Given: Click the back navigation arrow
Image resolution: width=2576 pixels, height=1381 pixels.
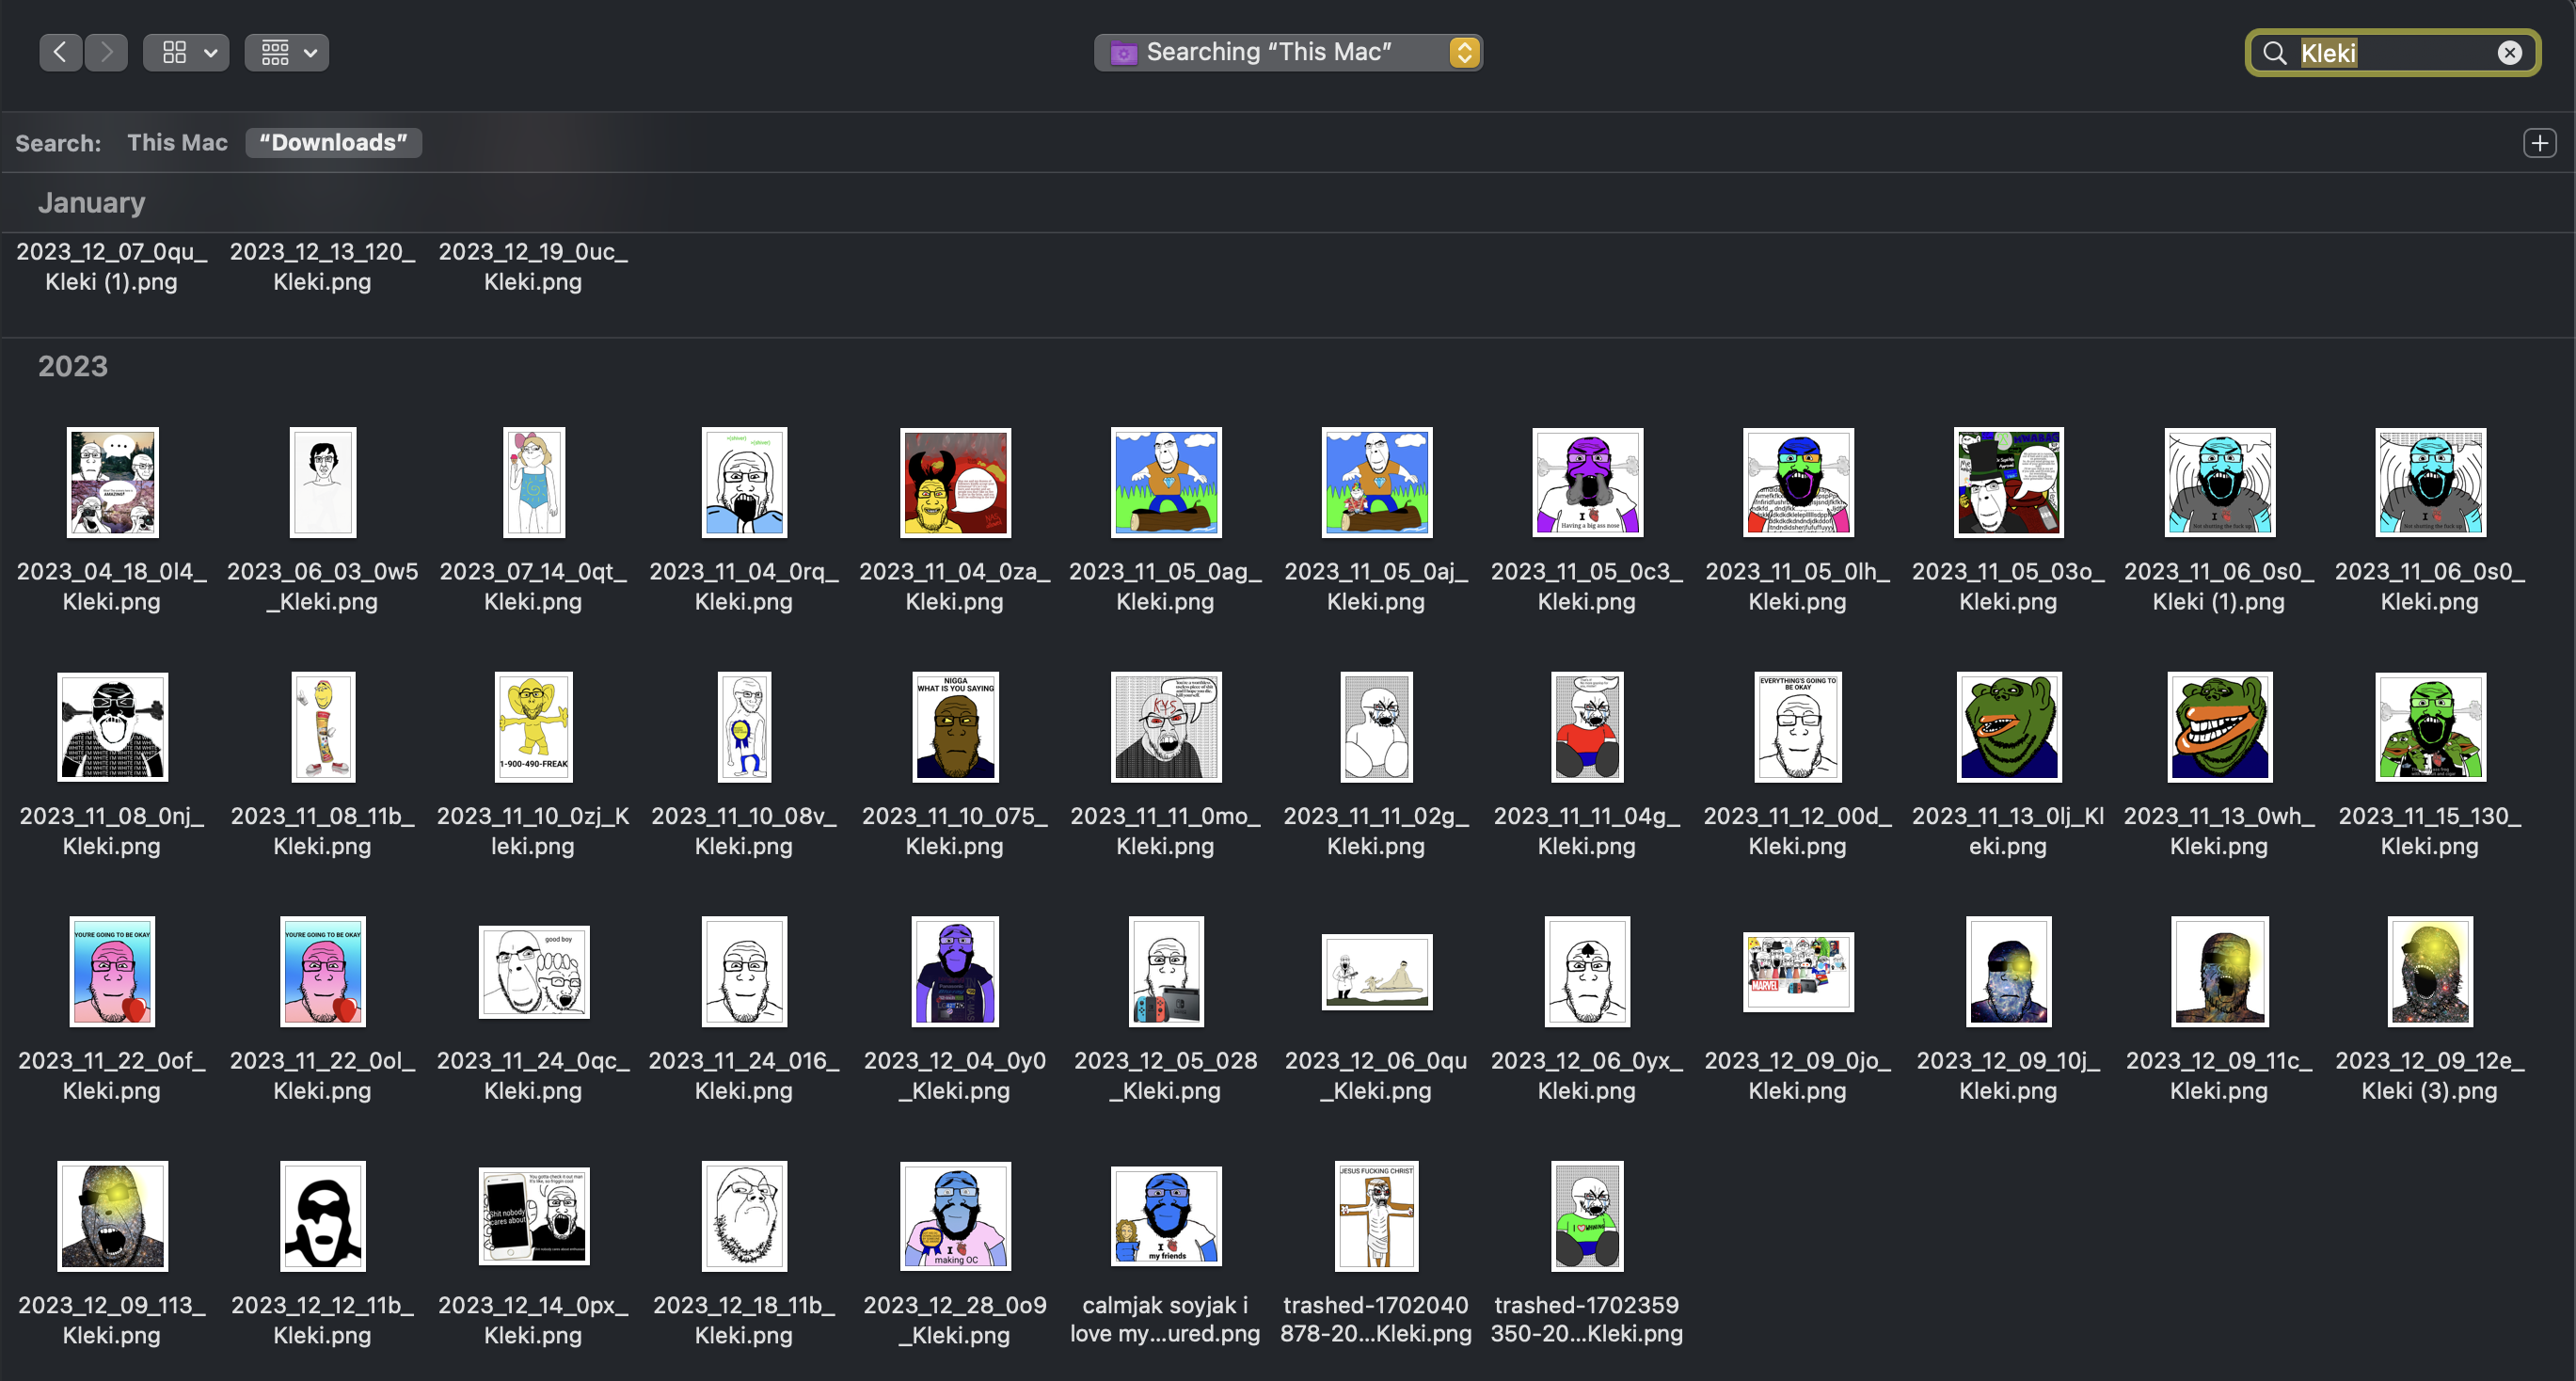Looking at the screenshot, I should tap(60, 52).
